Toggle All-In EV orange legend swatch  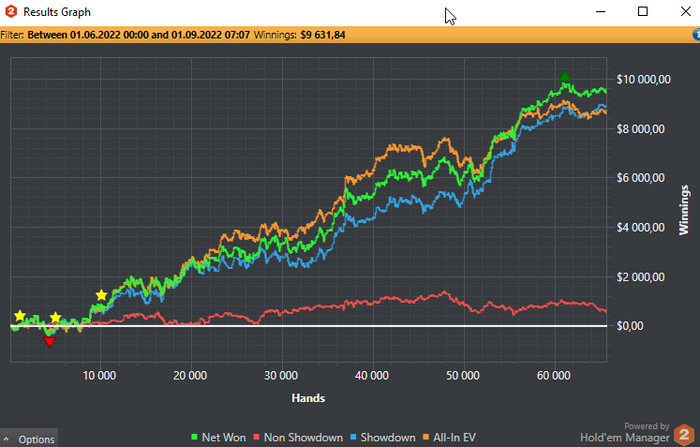pyautogui.click(x=425, y=437)
